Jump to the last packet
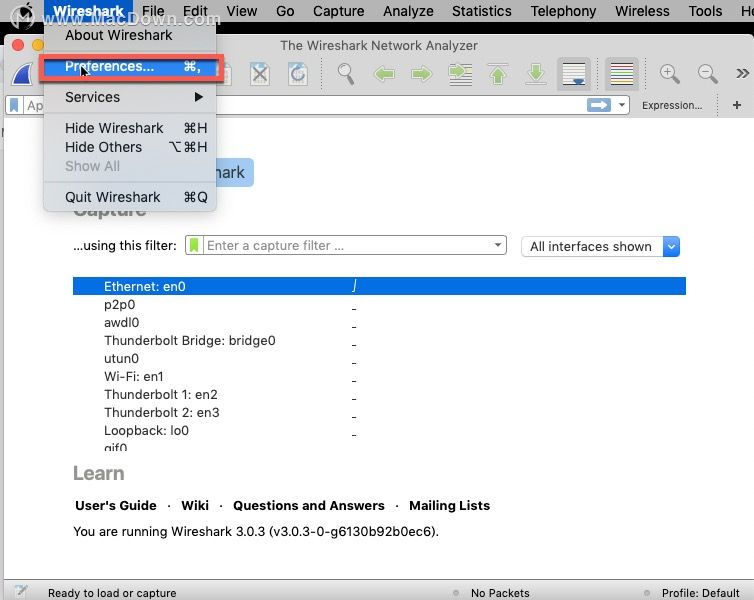This screenshot has height=600, width=754. 536,74
